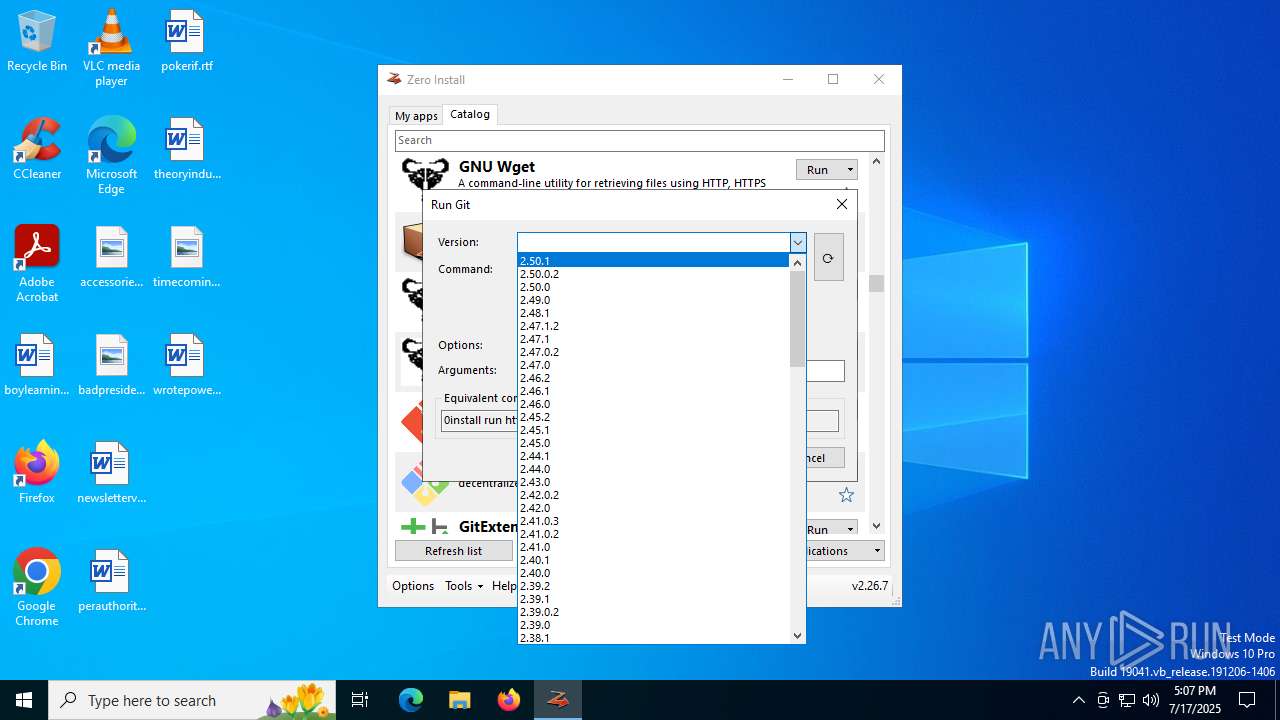This screenshot has height=720, width=1280.
Task: Select version 2.47.1.2 from the list
Action: (654, 326)
